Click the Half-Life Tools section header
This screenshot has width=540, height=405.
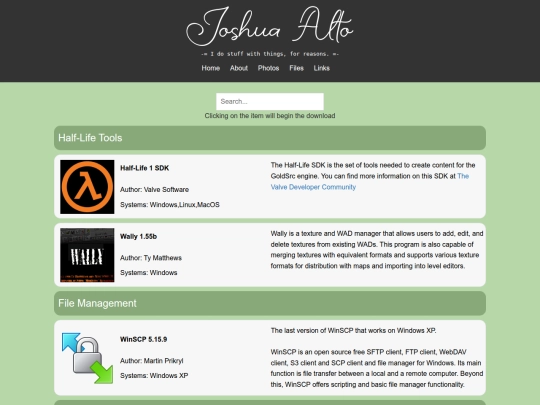tap(270, 138)
